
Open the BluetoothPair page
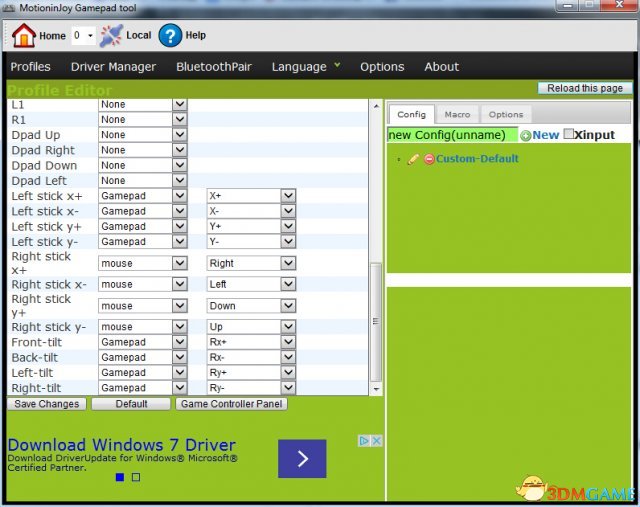coord(214,67)
